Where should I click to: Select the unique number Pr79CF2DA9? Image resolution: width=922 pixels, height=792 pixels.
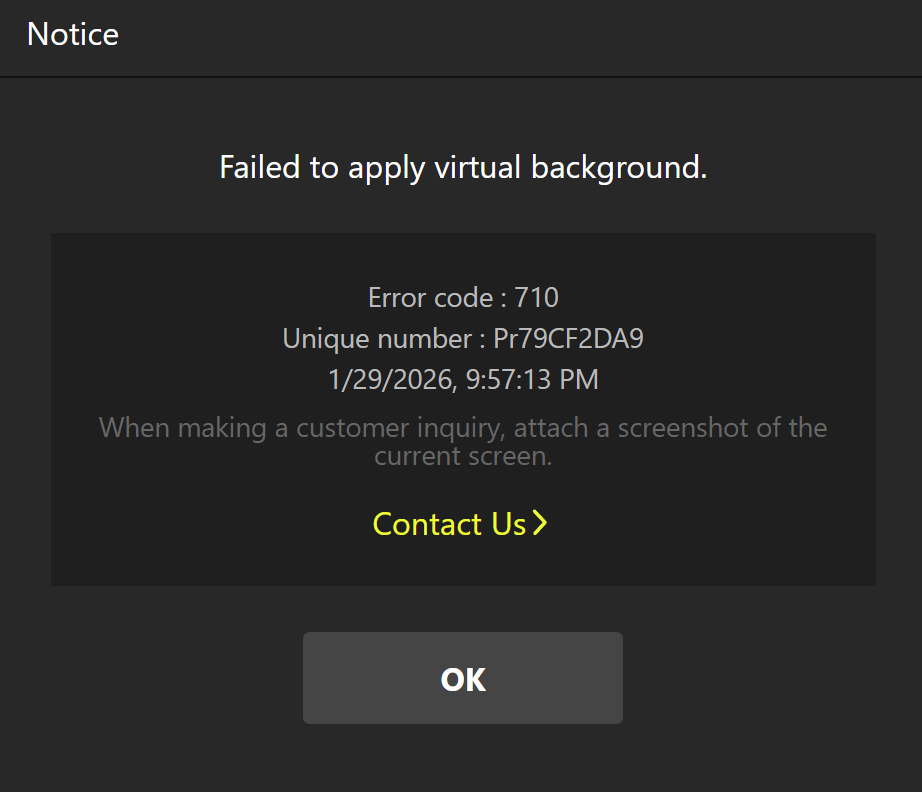point(568,339)
